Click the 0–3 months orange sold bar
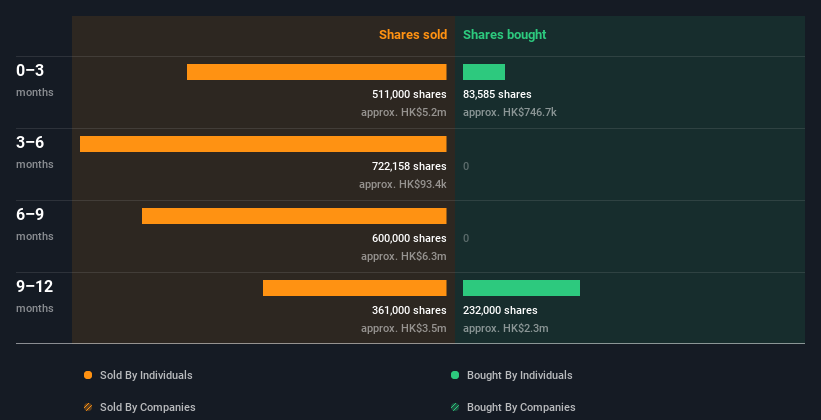 pos(317,72)
